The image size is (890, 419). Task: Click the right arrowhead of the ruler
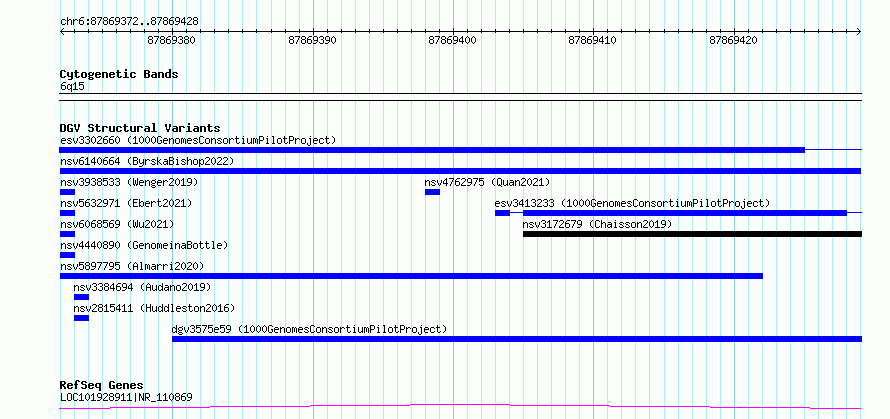click(x=859, y=32)
